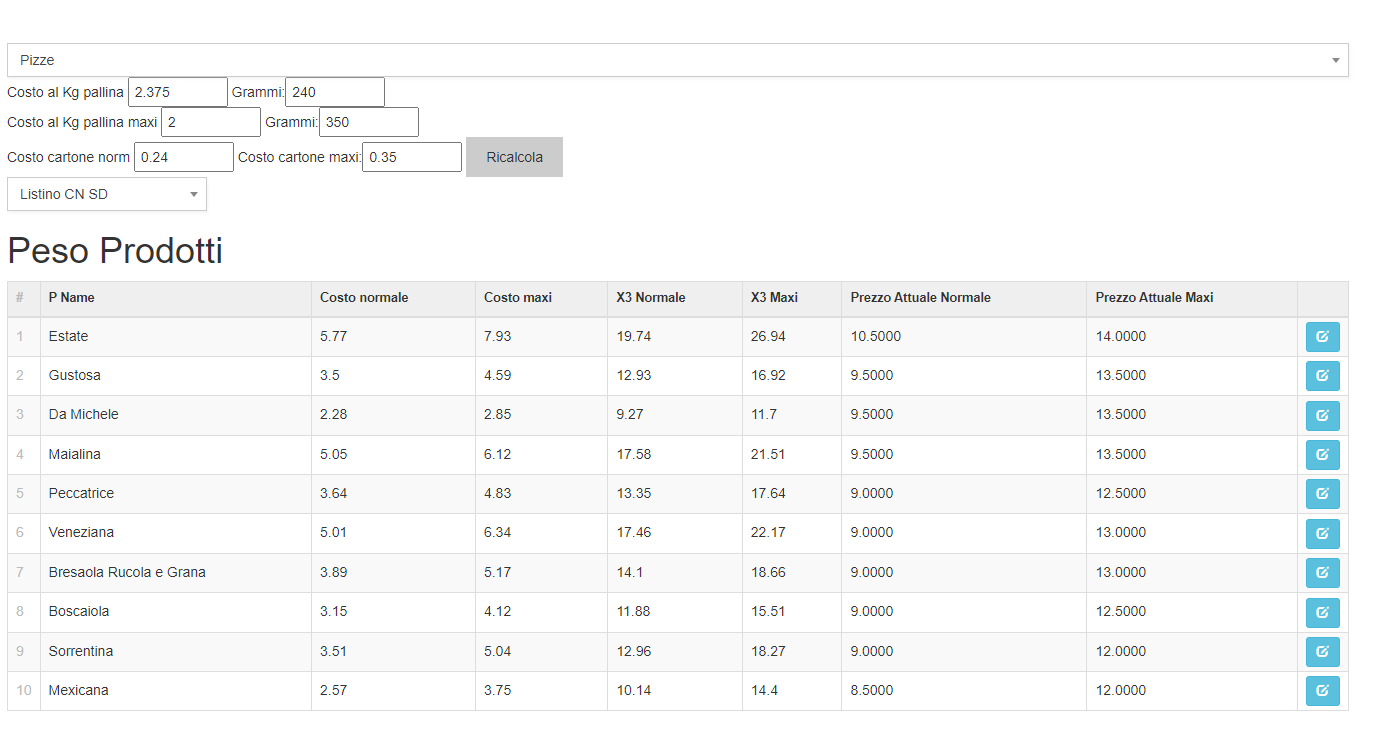The width and height of the screenshot is (1373, 729).
Task: Edit the Sorrentina row
Action: tap(1322, 652)
